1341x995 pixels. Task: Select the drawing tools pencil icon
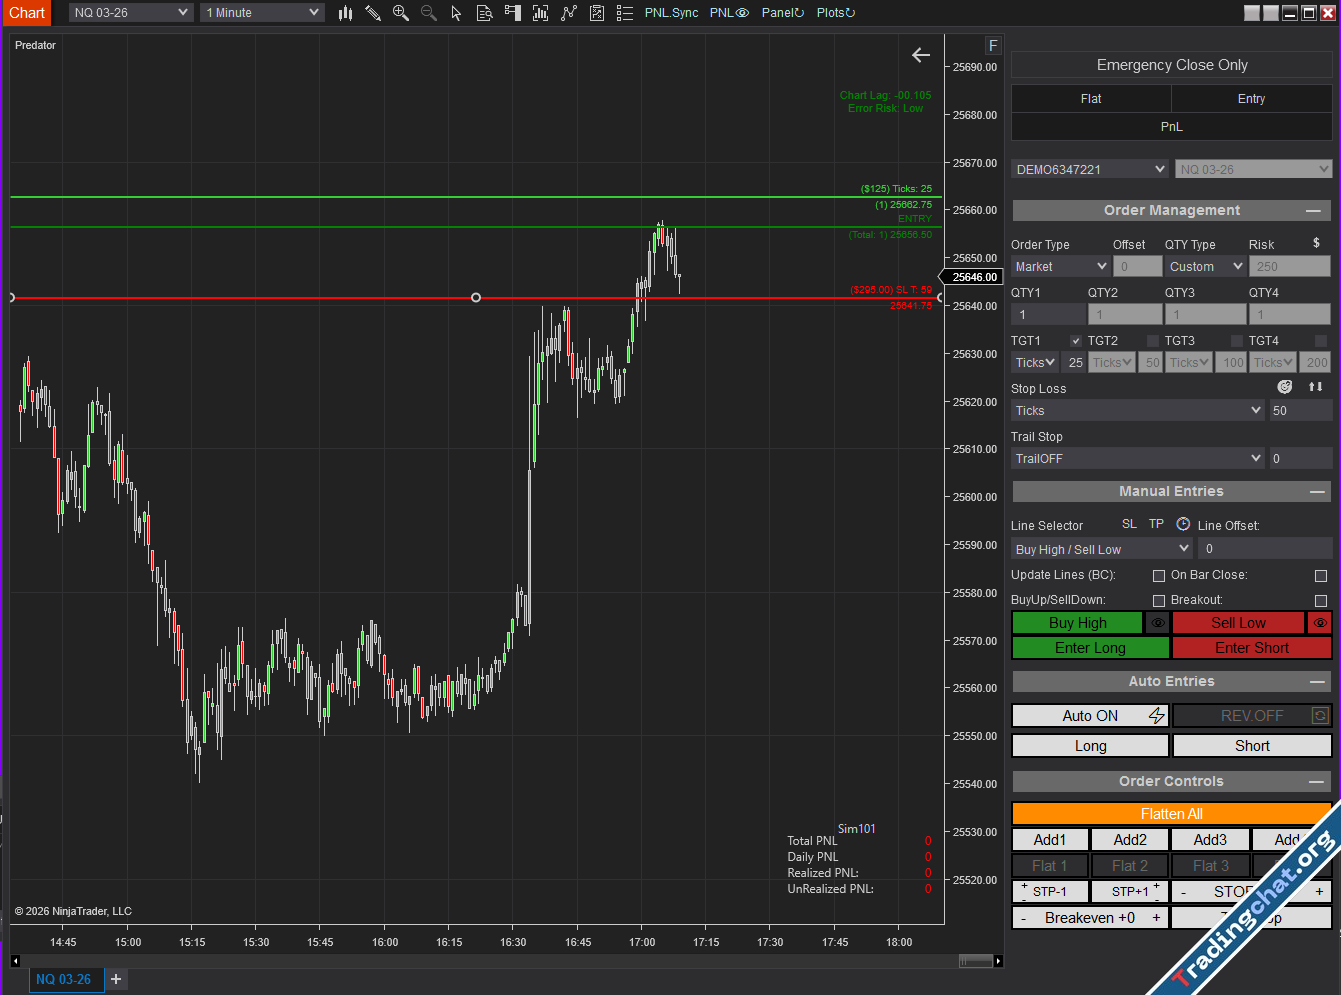(x=373, y=13)
